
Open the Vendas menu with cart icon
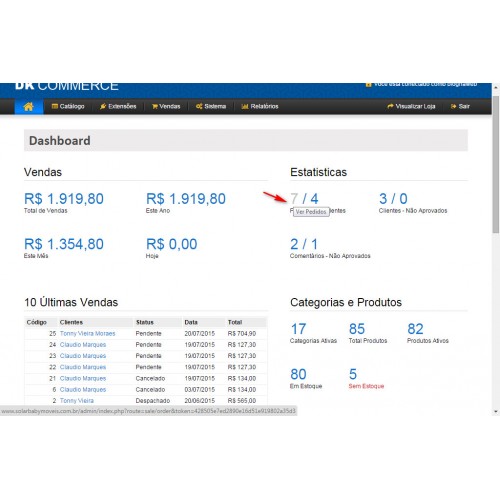166,106
